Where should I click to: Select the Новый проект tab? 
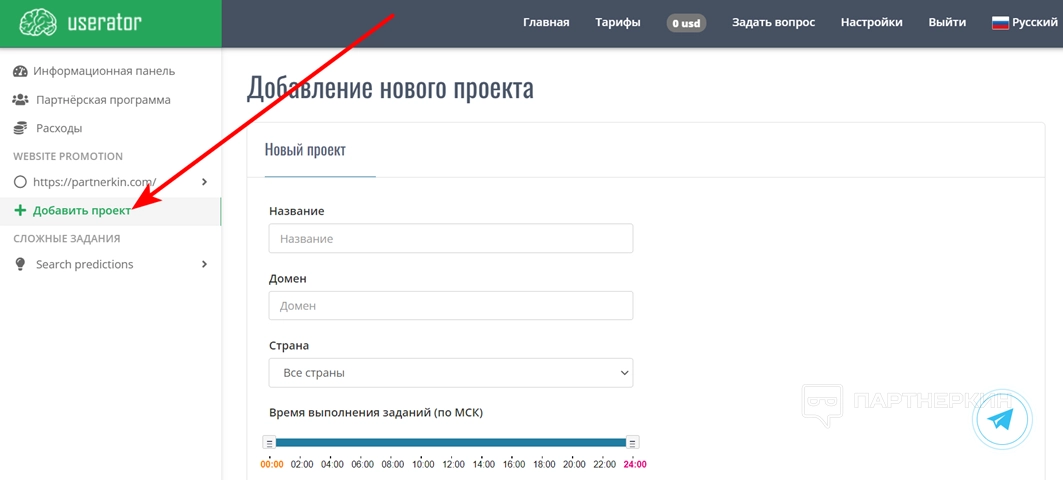pyautogui.click(x=305, y=150)
